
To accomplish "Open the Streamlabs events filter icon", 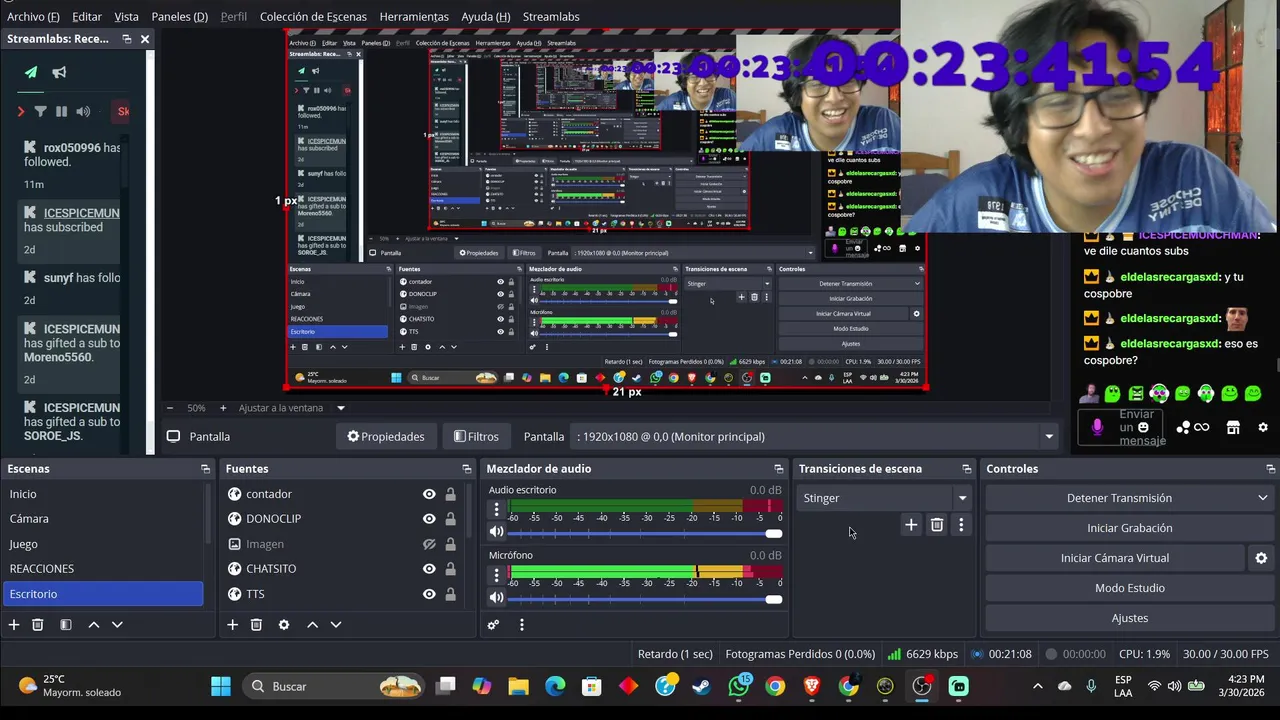I will coord(40,111).
